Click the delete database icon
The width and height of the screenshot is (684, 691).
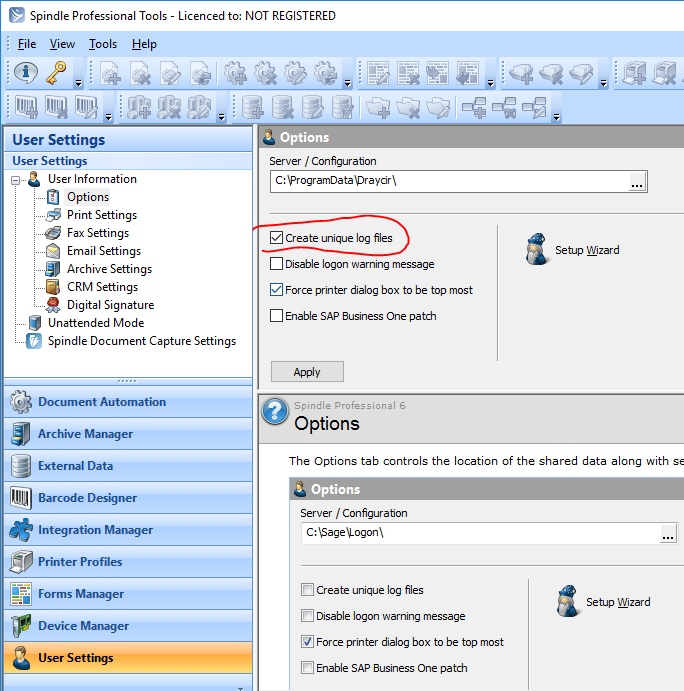[283, 108]
